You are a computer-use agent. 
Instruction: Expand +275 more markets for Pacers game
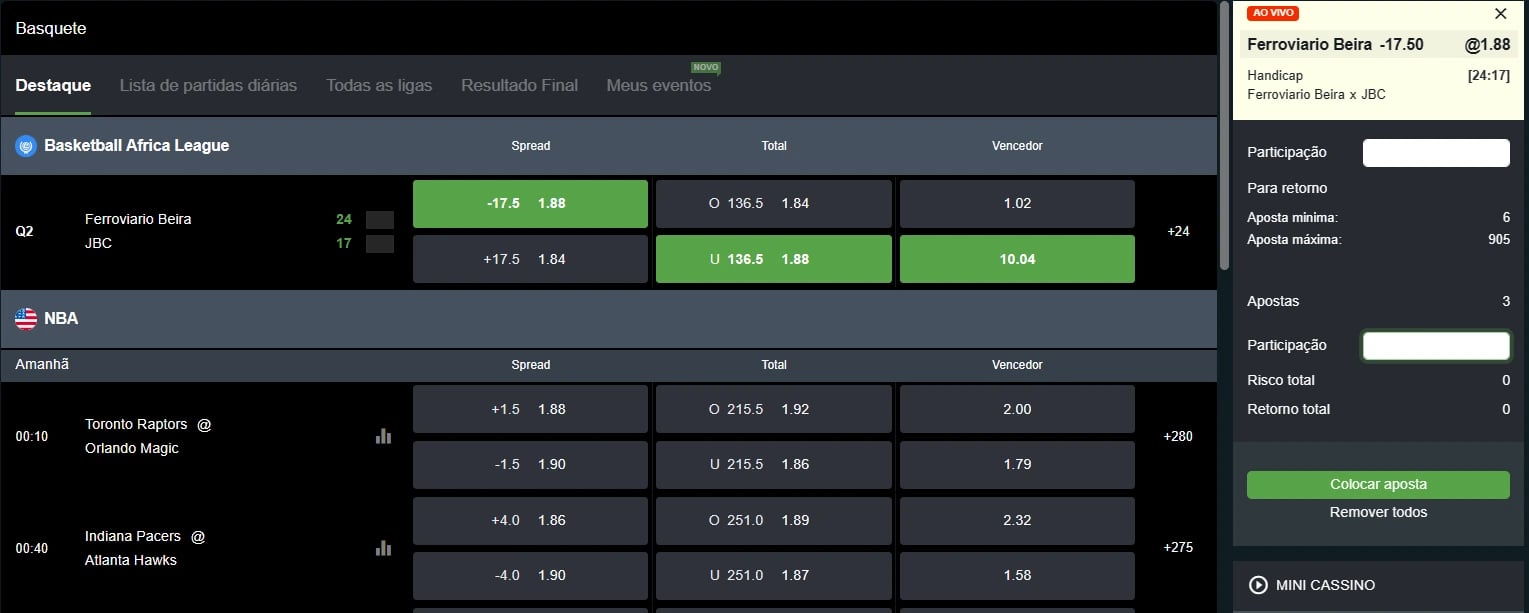pyautogui.click(x=1178, y=548)
